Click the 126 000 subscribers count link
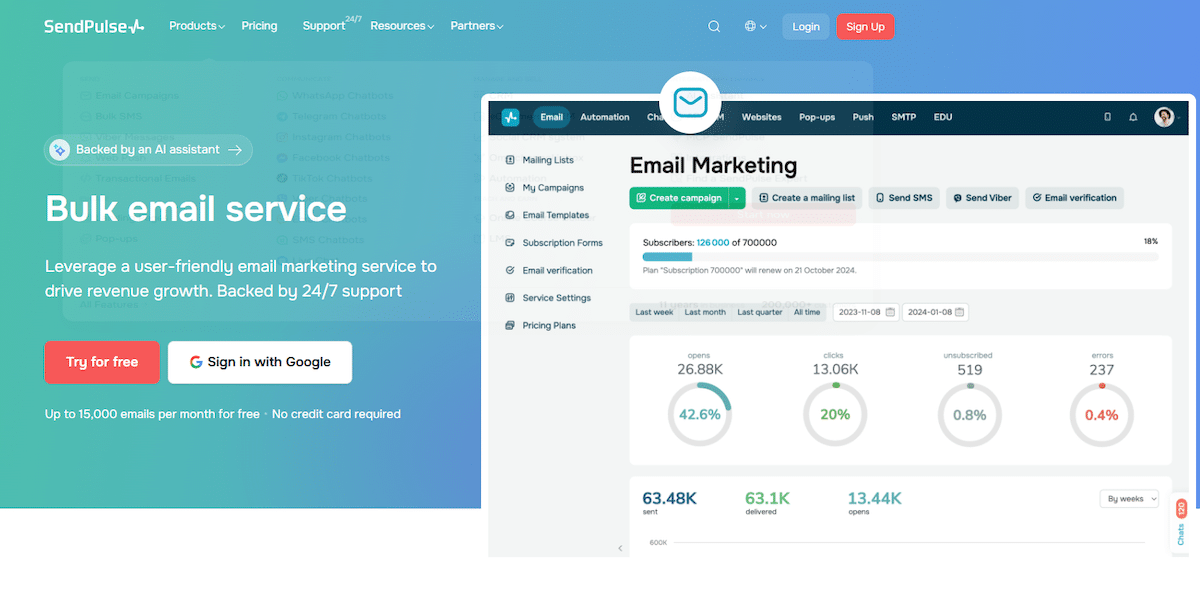The width and height of the screenshot is (1200, 604). coord(713,242)
